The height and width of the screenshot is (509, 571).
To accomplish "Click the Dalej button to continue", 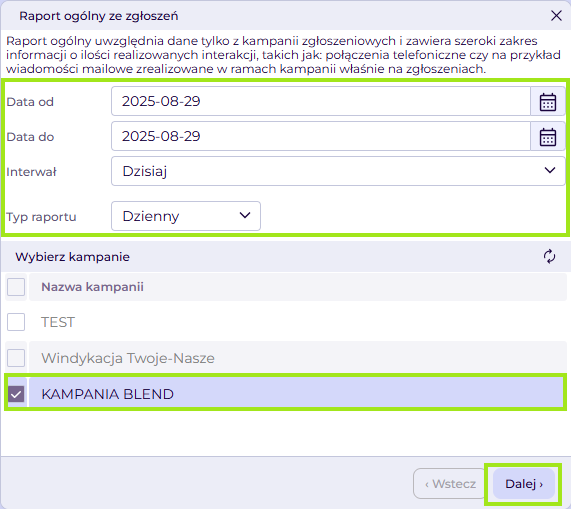I will pyautogui.click(x=523, y=484).
